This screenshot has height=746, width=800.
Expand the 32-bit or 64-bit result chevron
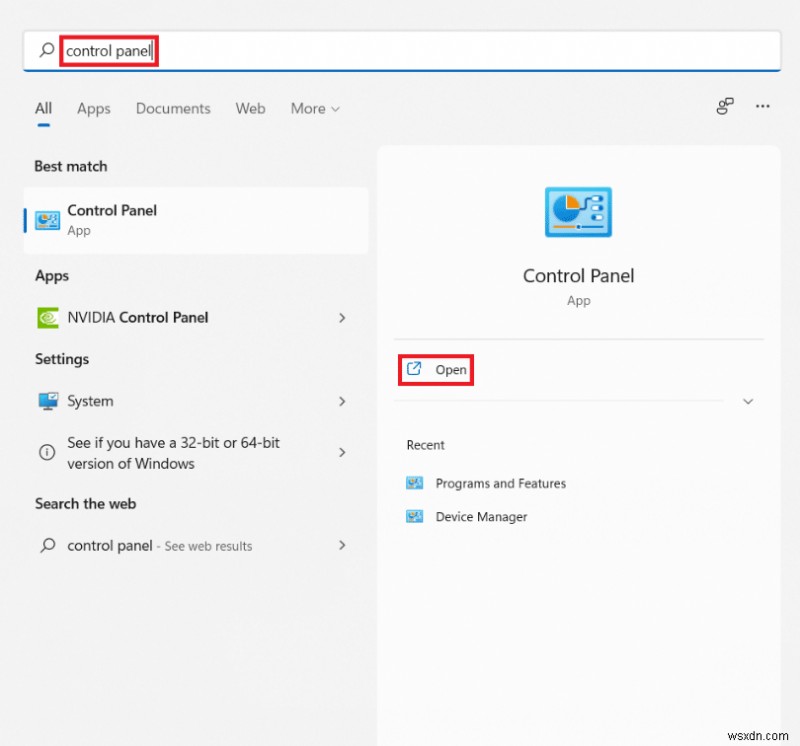tap(342, 452)
